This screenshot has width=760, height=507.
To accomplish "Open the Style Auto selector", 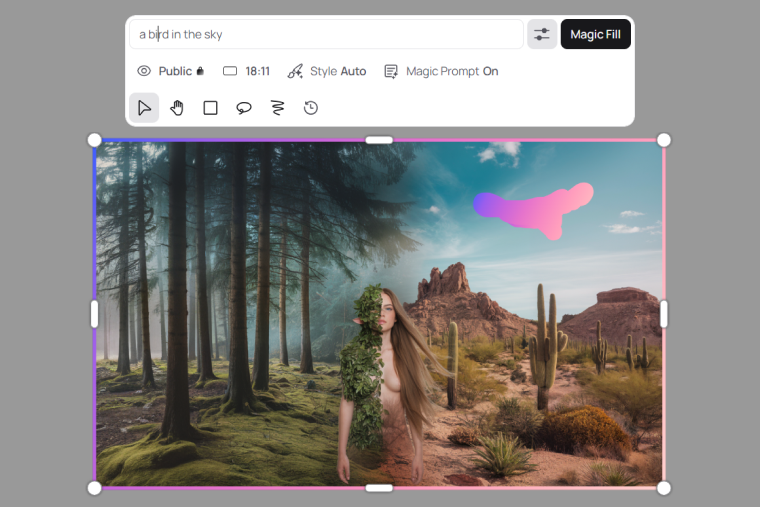I will (x=327, y=71).
